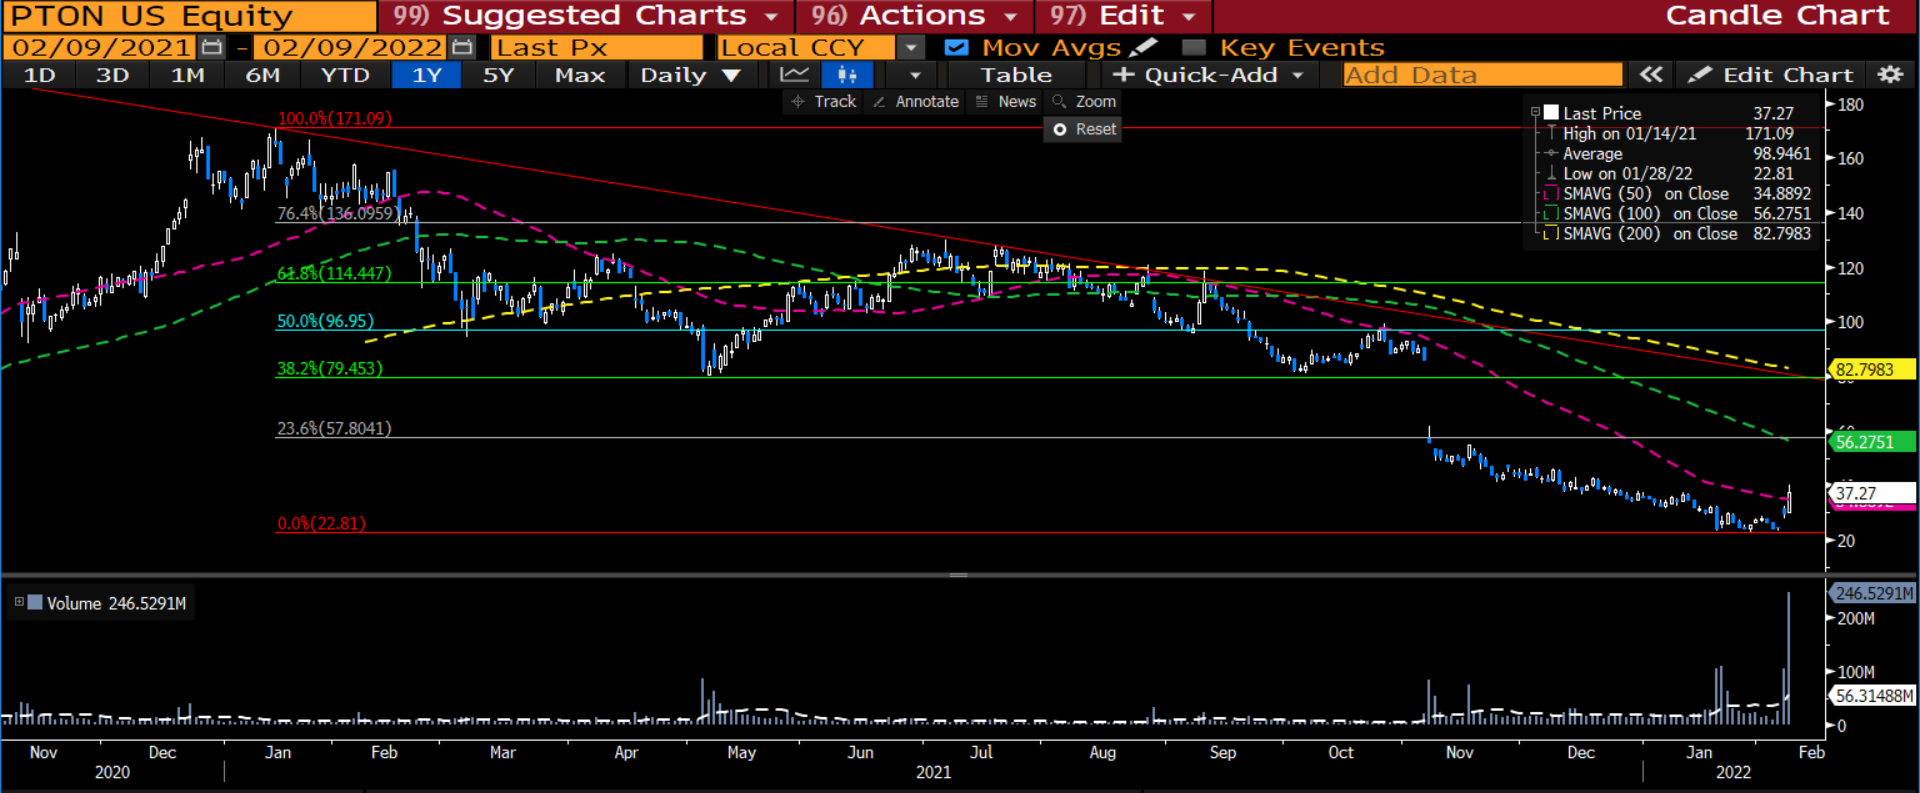Open the end date calendar picker
The height and width of the screenshot is (793, 1920).
462,47
